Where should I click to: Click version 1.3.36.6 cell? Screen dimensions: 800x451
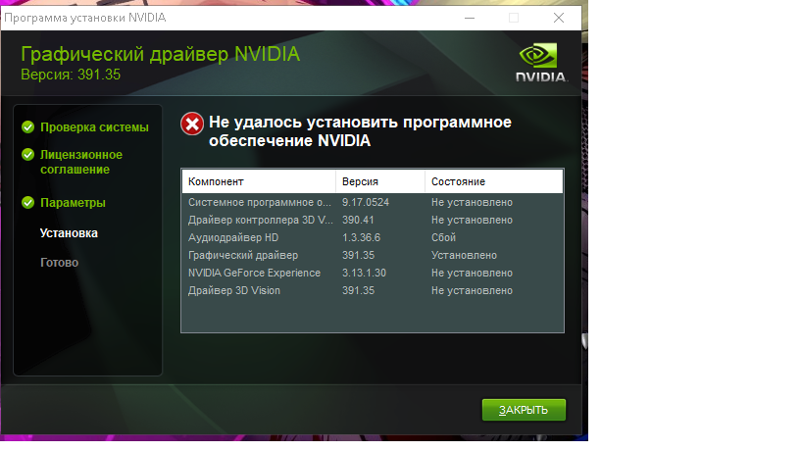361,238
